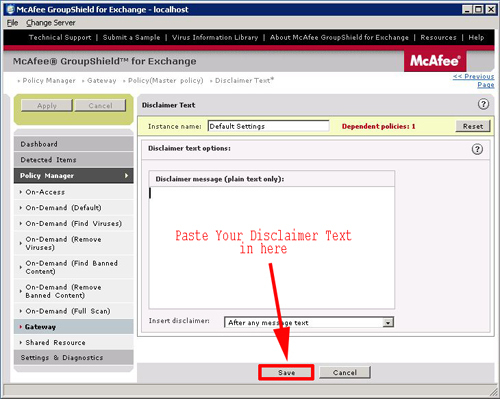Viewport: 500px width, 399px height.
Task: Open the Resources link
Action: pyautogui.click(x=438, y=37)
